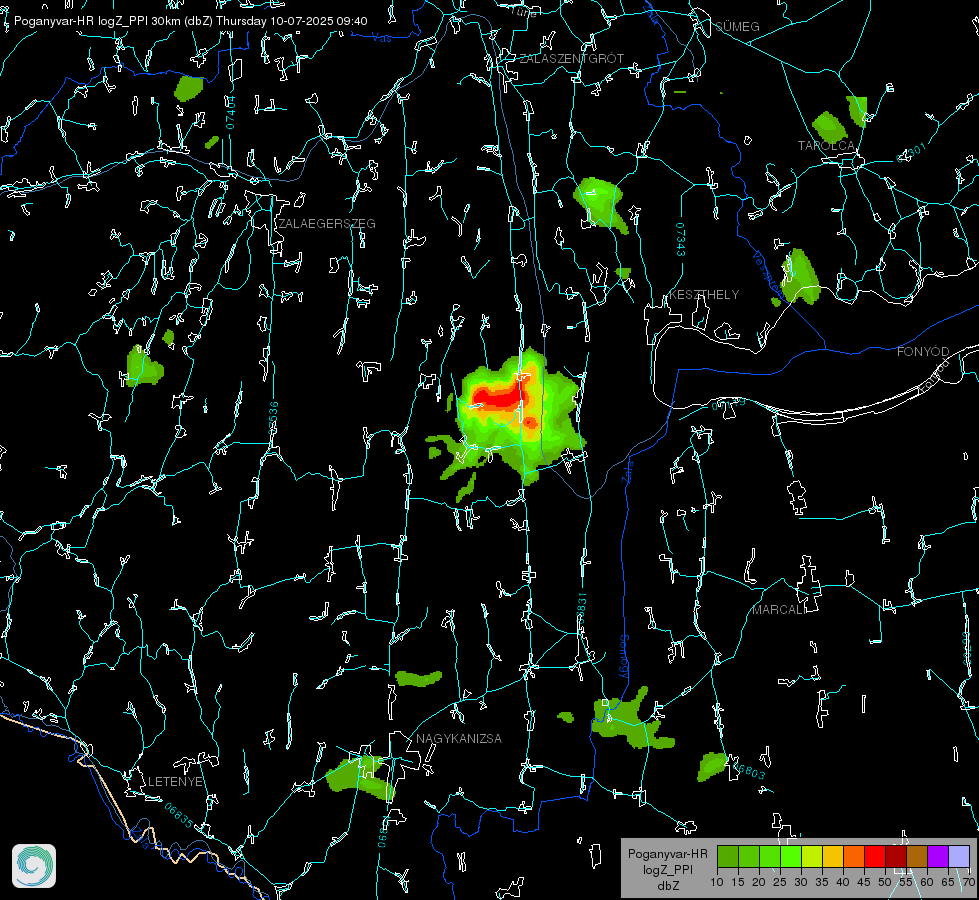Select the 10–15 dBZ dark green swatch

(727, 856)
